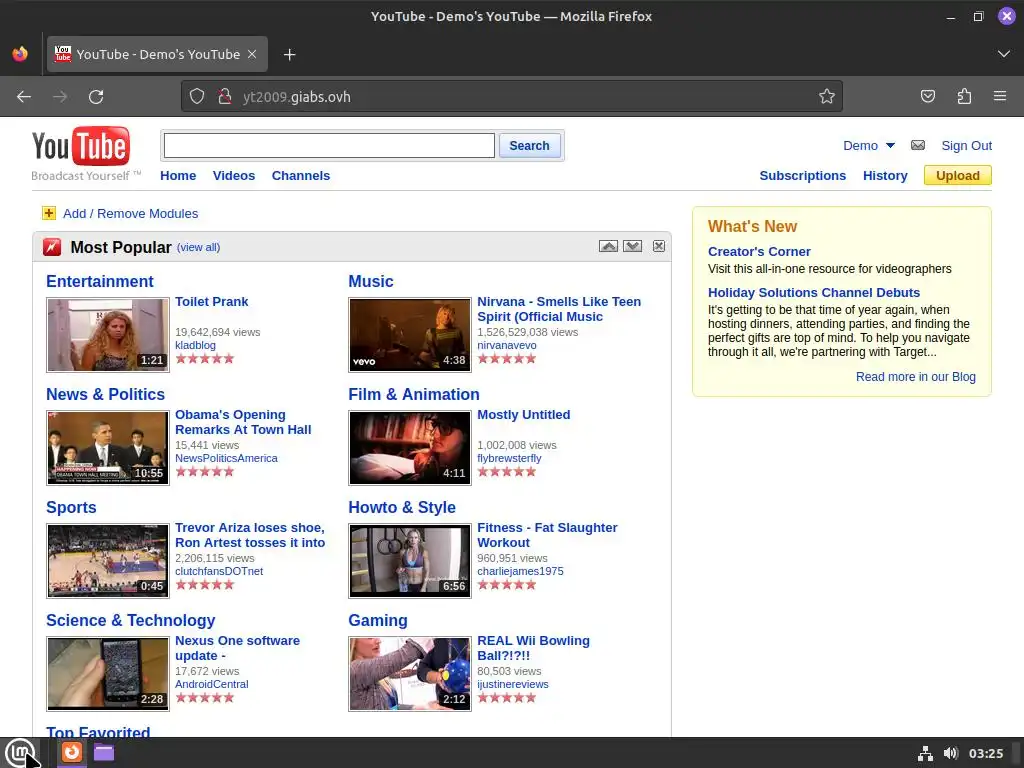Open the Music category heading
This screenshot has height=768, width=1024.
click(371, 281)
